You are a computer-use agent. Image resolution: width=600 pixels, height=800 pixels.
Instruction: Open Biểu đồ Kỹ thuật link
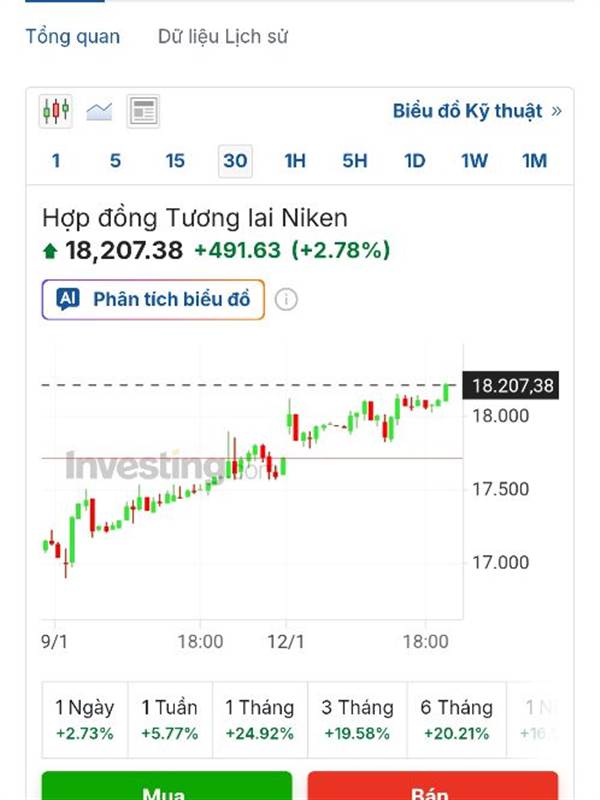(477, 111)
